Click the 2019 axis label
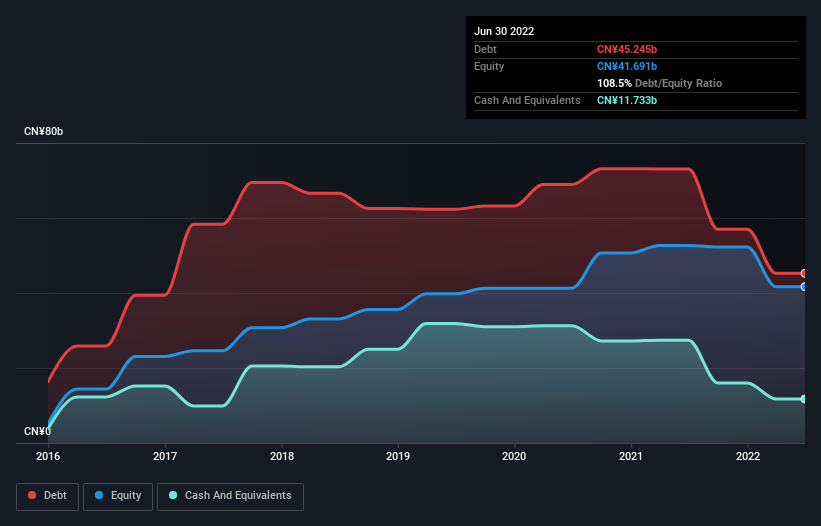Image resolution: width=821 pixels, height=526 pixels. point(398,456)
